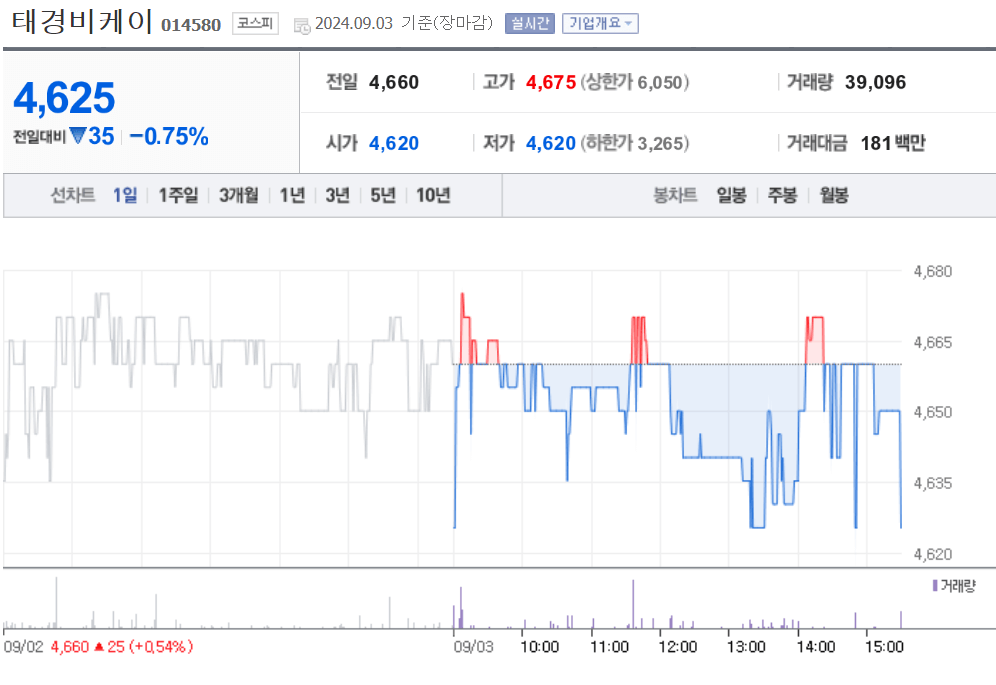
Task: Toggle the 실시간 real-time button
Action: (x=530, y=24)
